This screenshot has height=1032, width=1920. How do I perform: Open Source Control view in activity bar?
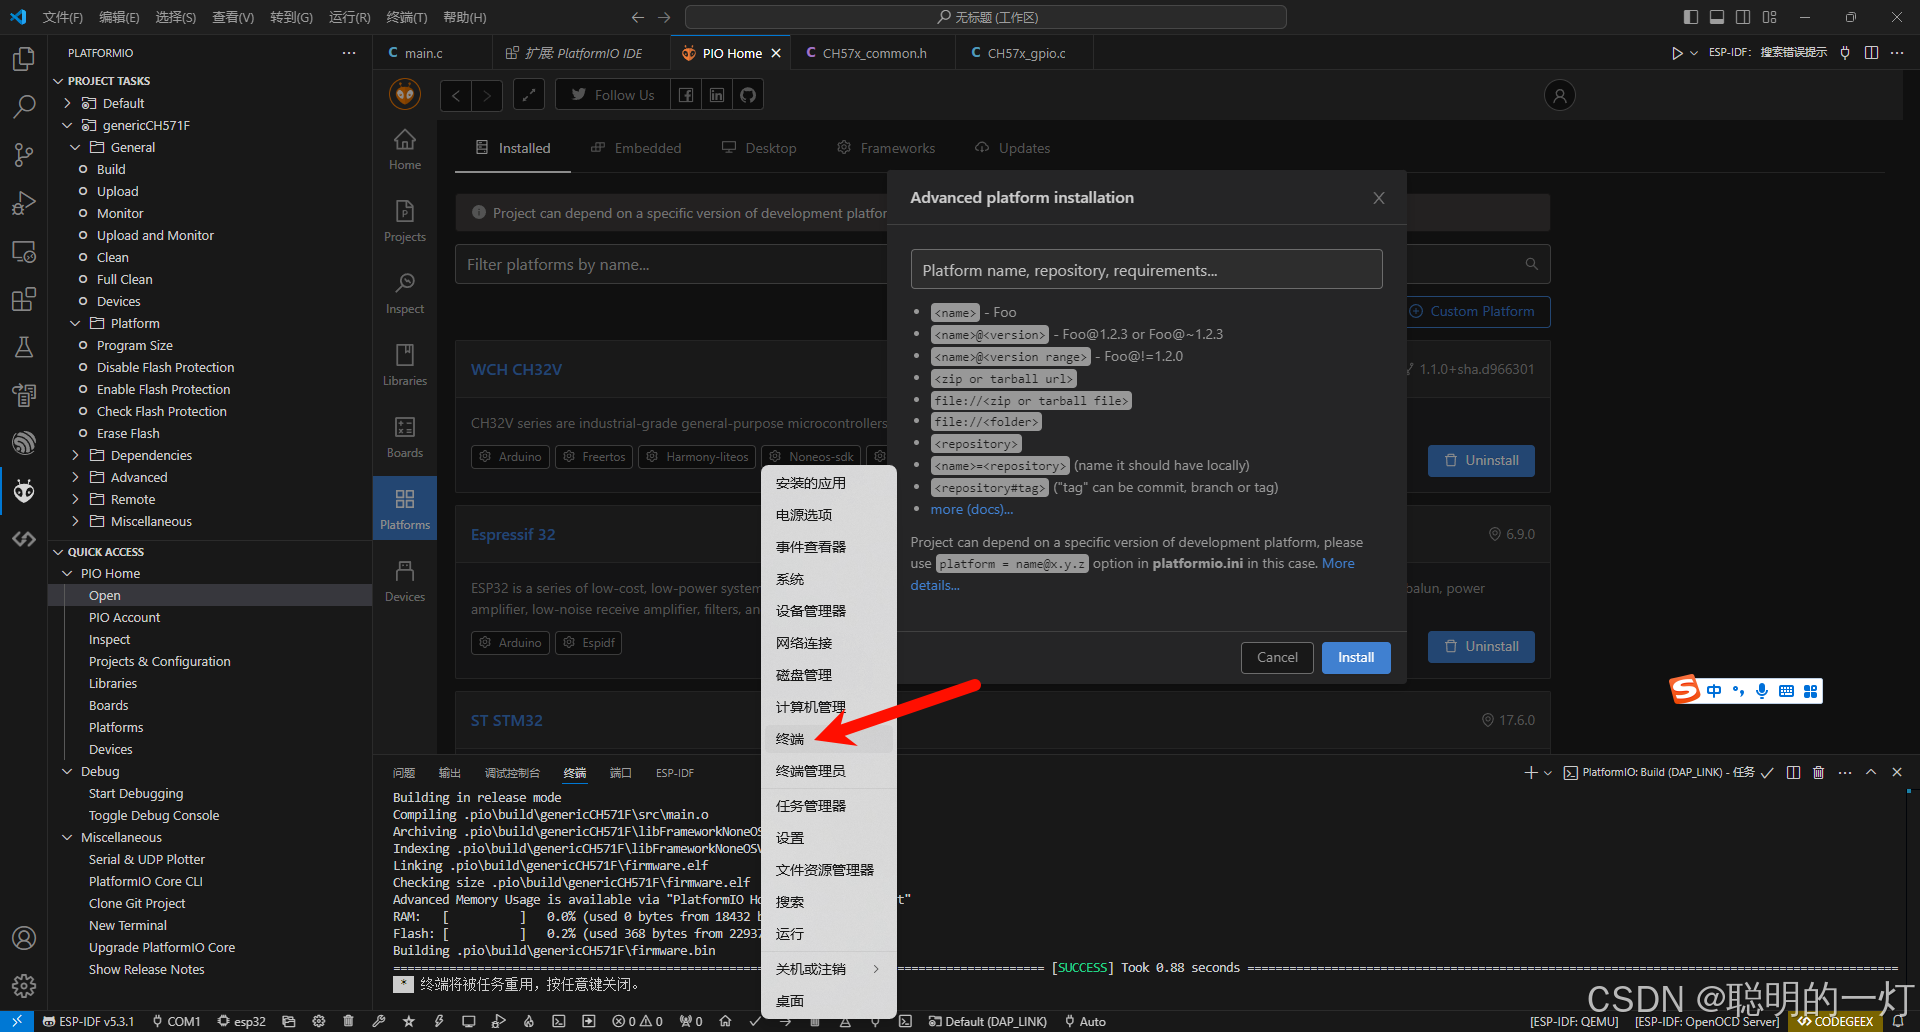(24, 155)
